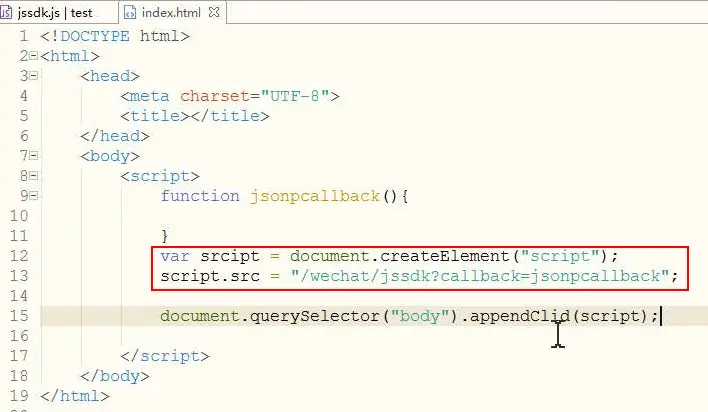Screen dimensions: 708x412
Task: Place cursor in the title tag line
Action: [195, 116]
